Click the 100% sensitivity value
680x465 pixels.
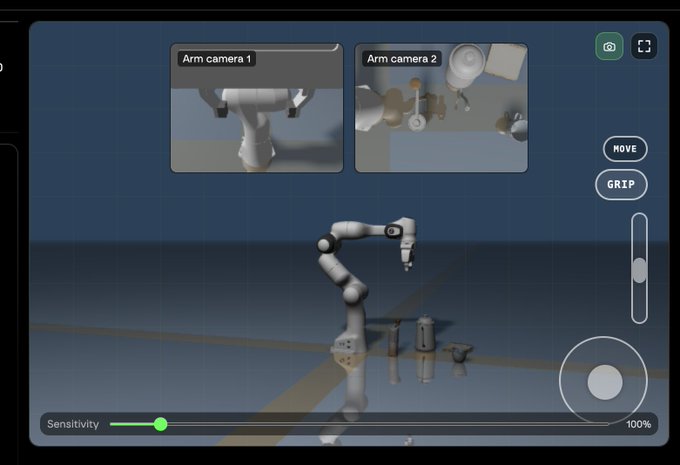pos(638,424)
